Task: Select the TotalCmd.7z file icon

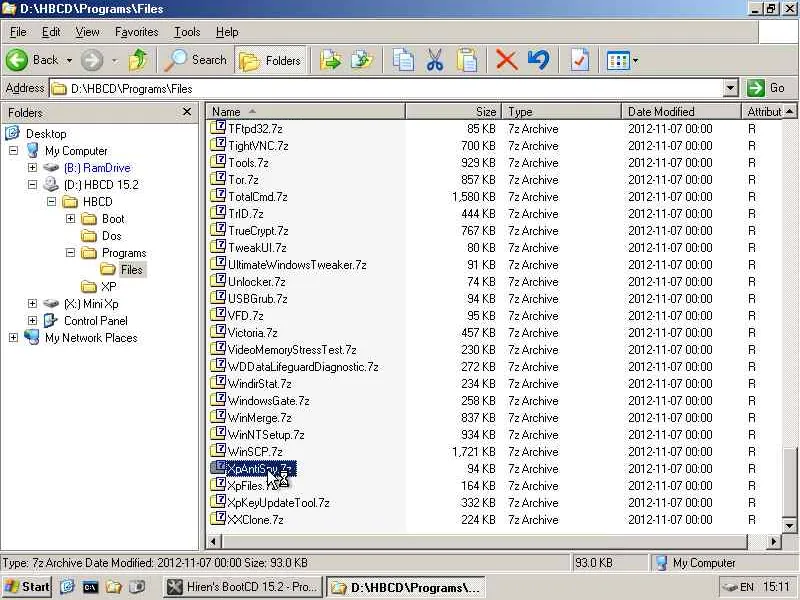Action: pyautogui.click(x=218, y=195)
